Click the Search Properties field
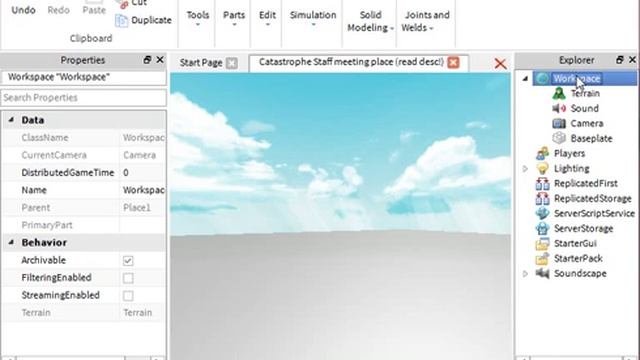This screenshot has height=360, width=640. tap(83, 98)
